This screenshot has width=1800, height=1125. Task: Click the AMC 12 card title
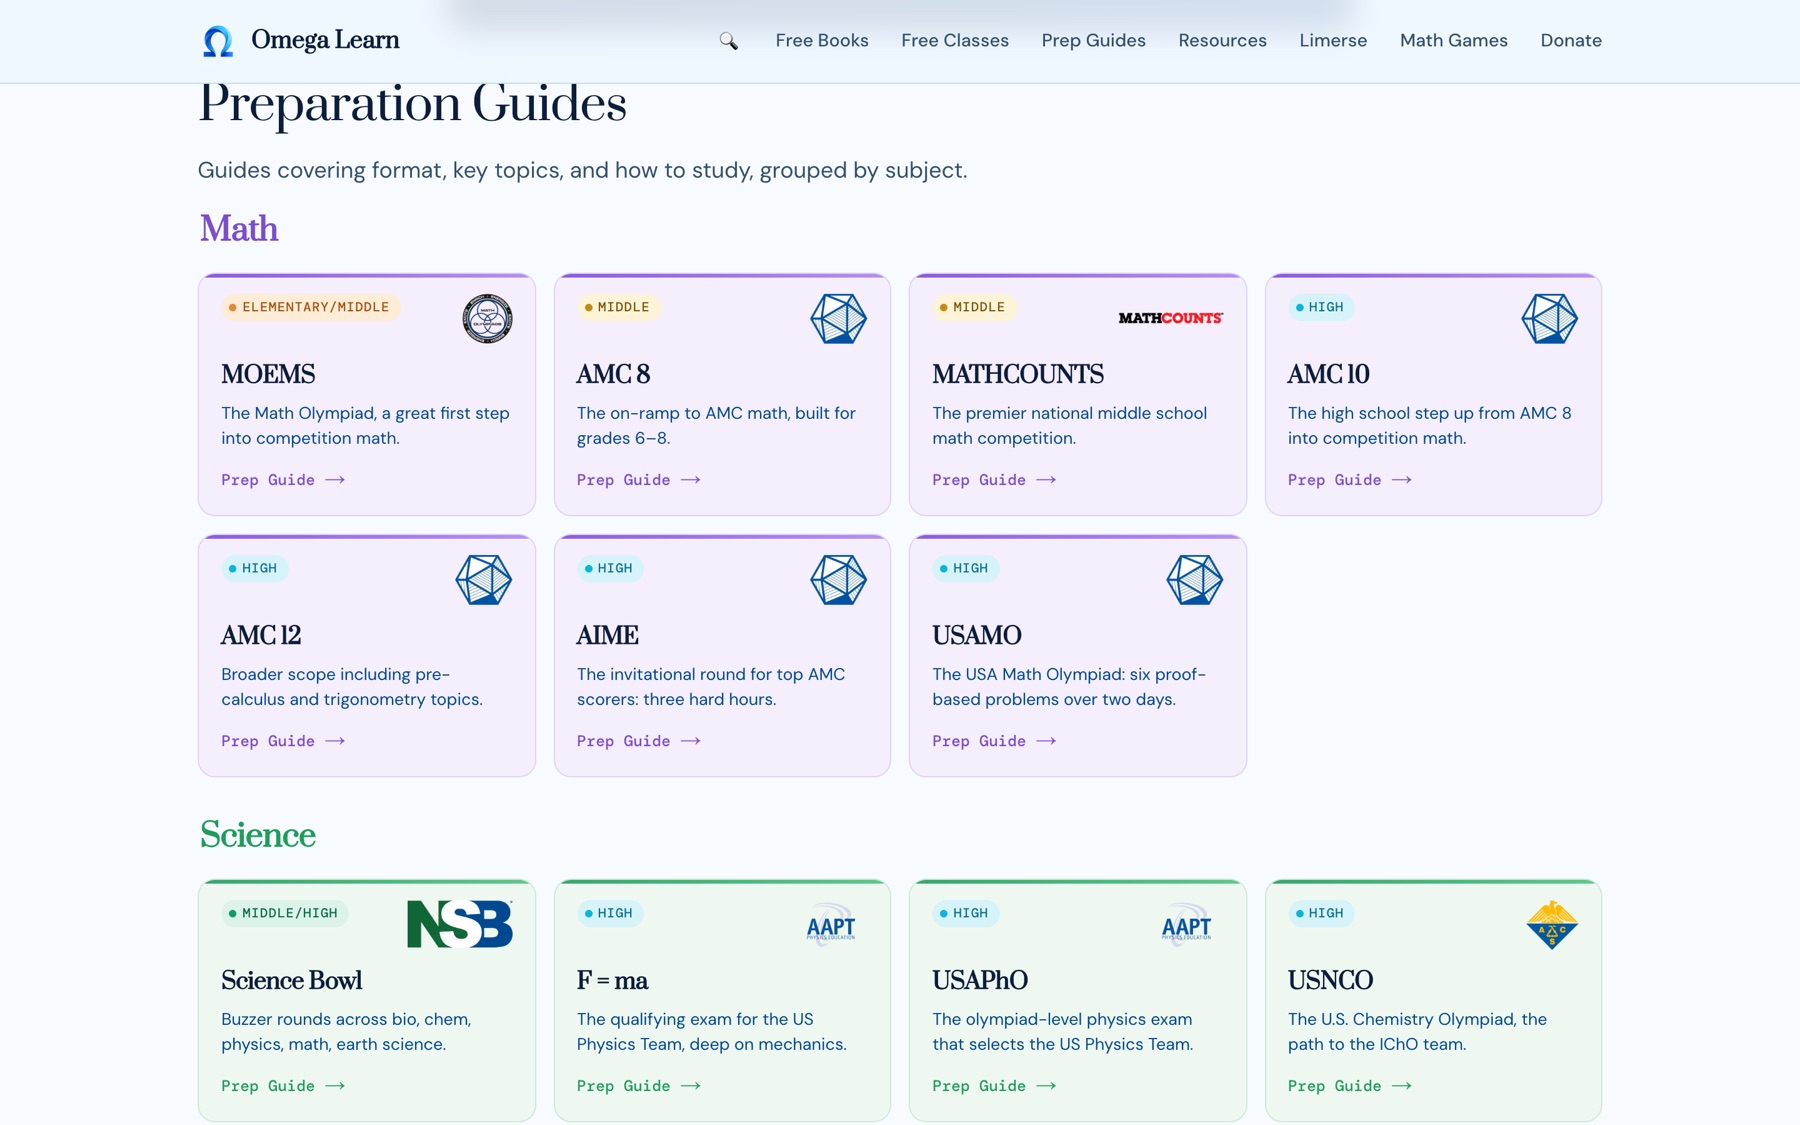tap(261, 635)
